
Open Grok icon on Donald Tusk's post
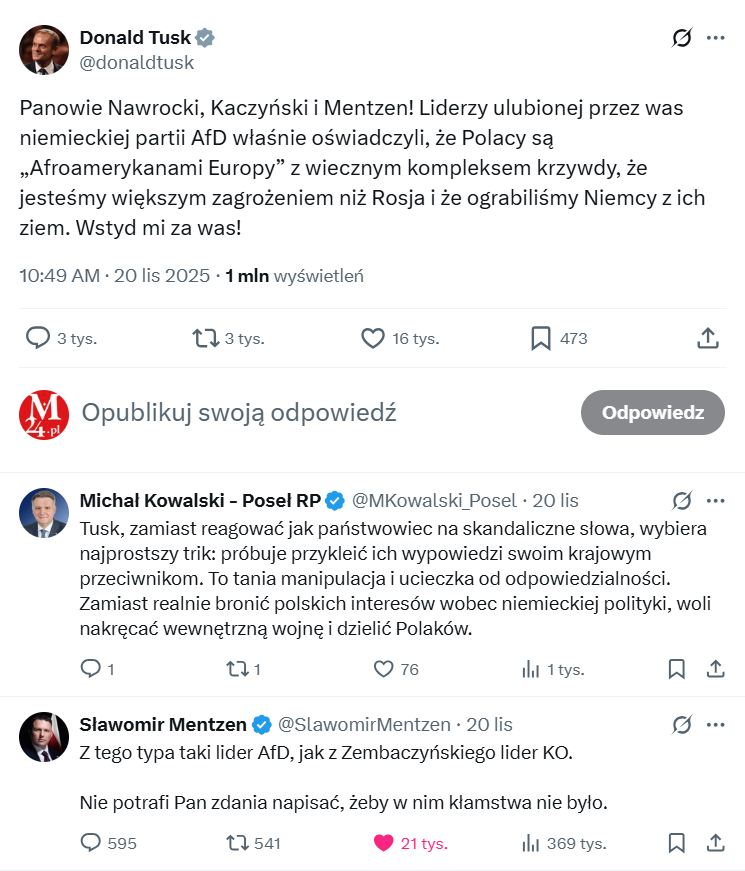coord(682,38)
